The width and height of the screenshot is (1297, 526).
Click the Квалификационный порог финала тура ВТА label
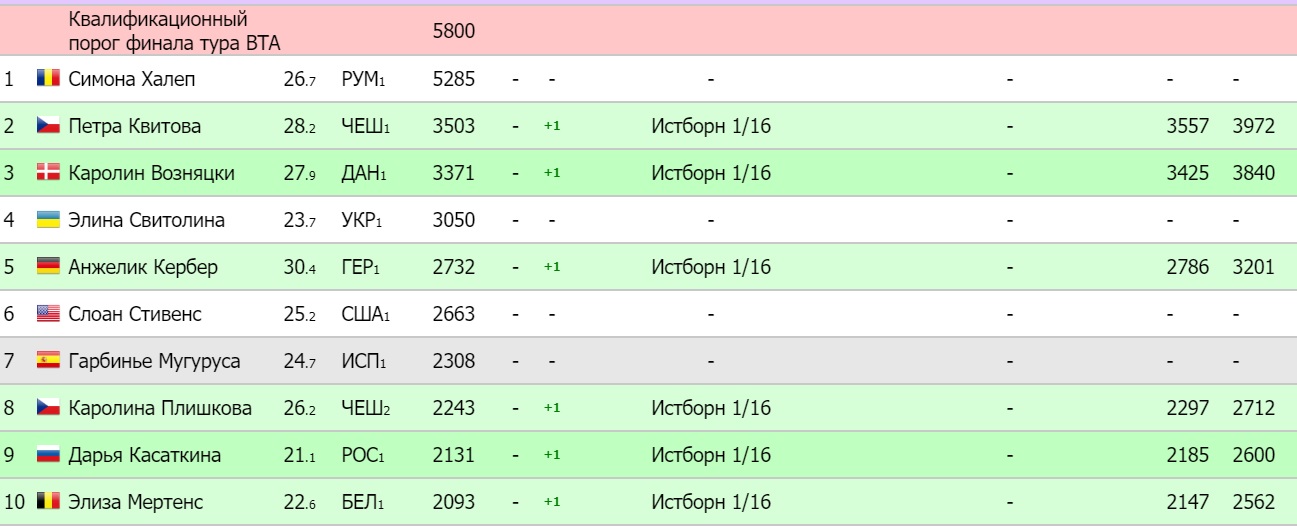pyautogui.click(x=175, y=31)
